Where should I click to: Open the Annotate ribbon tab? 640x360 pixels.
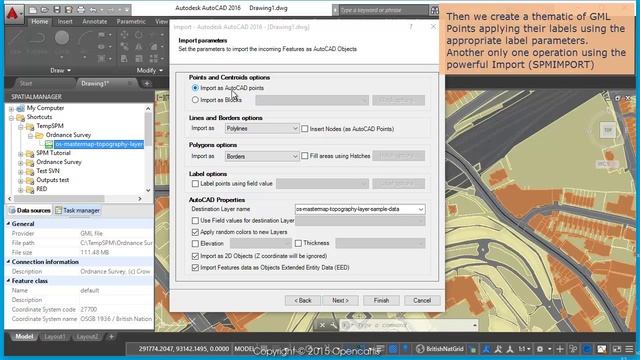(95, 21)
